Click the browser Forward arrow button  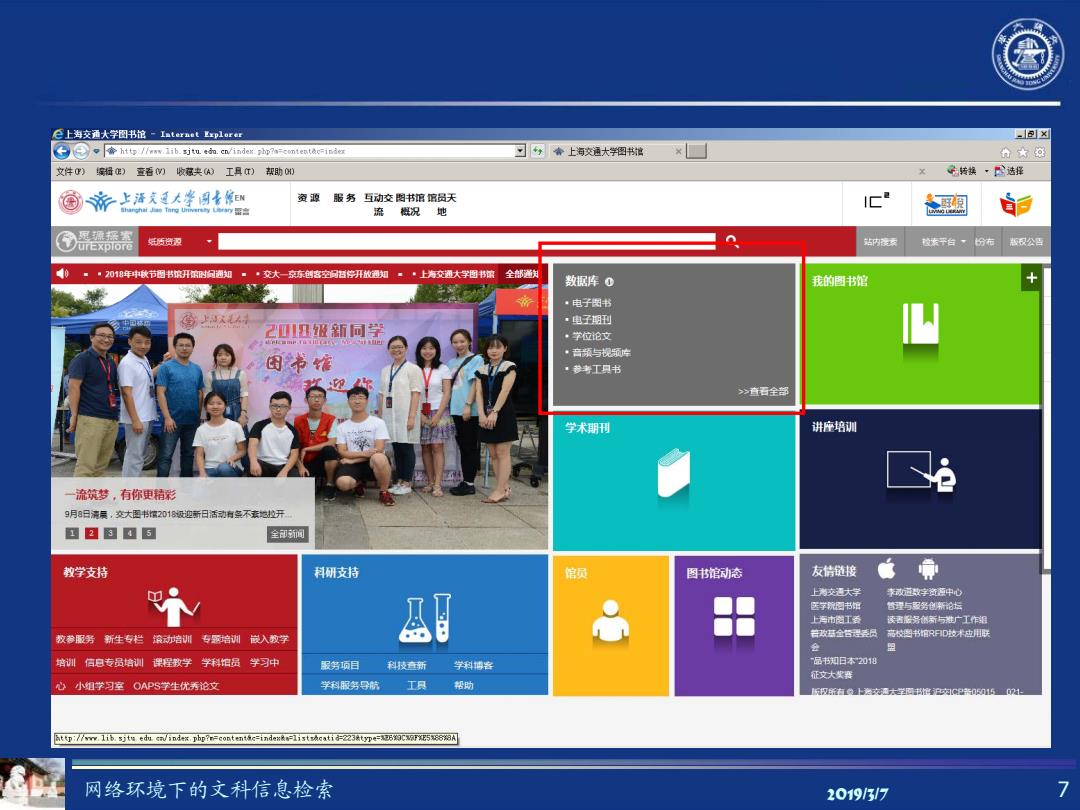[x=81, y=151]
